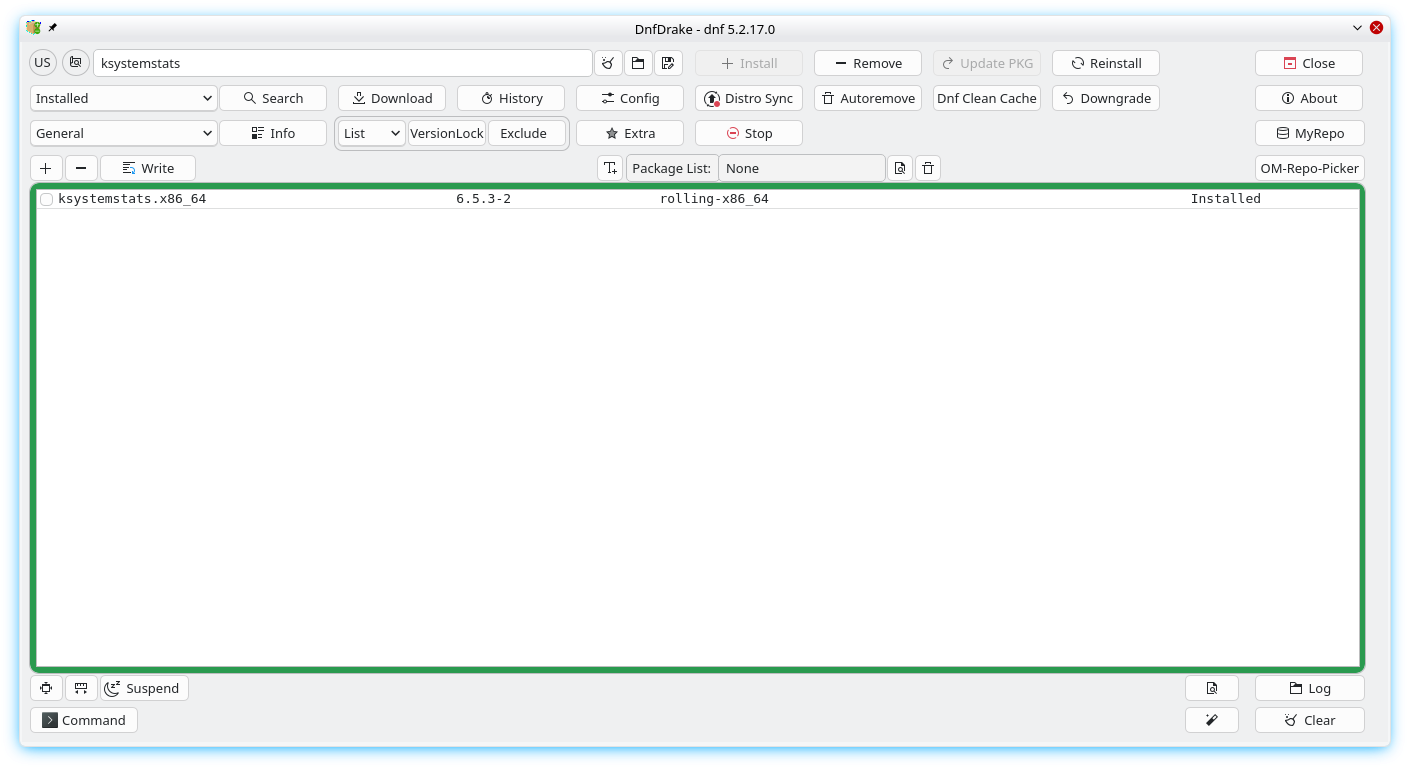
Task: Click the plus icon button above package list
Action: [x=46, y=168]
